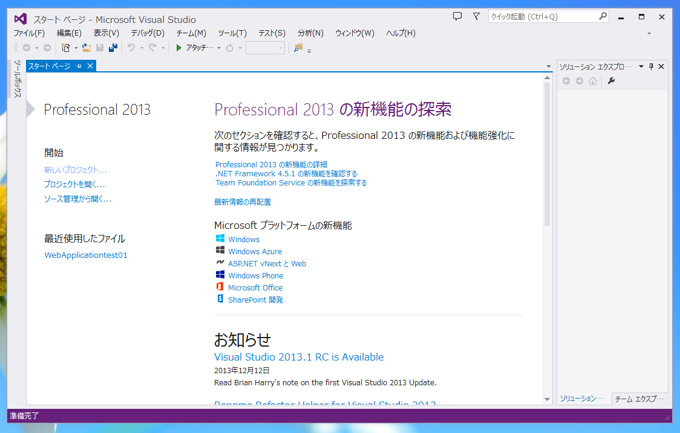680x433 pixels.
Task: Open recent file WebApplicationtest01
Action: (x=86, y=255)
